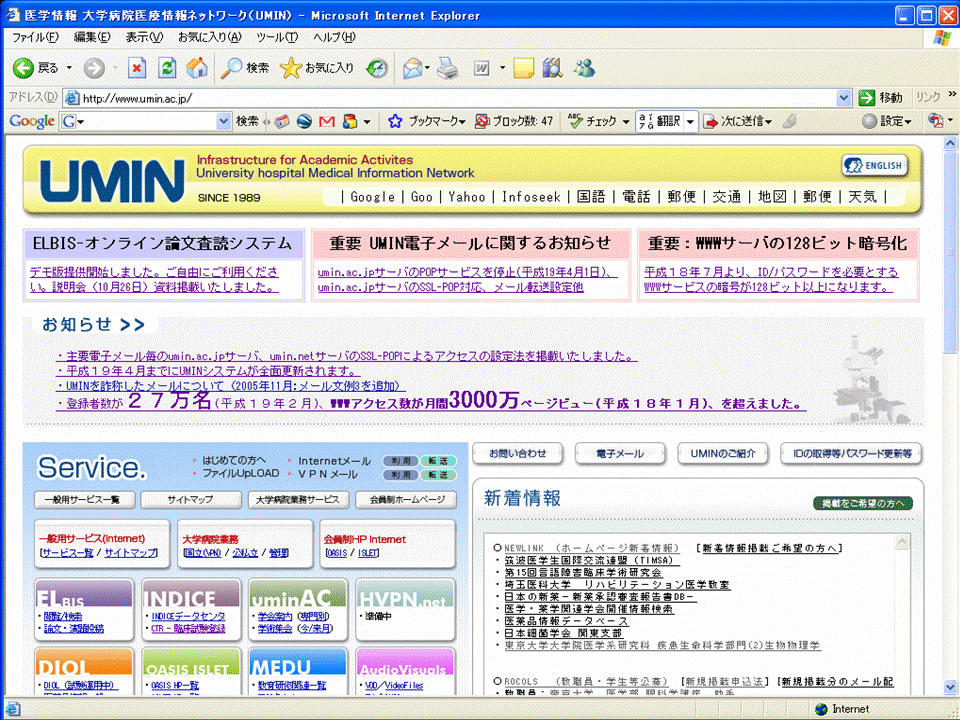Viewport: 960px width, 720px height.
Task: Click the Stop loading icon
Action: 138,68
